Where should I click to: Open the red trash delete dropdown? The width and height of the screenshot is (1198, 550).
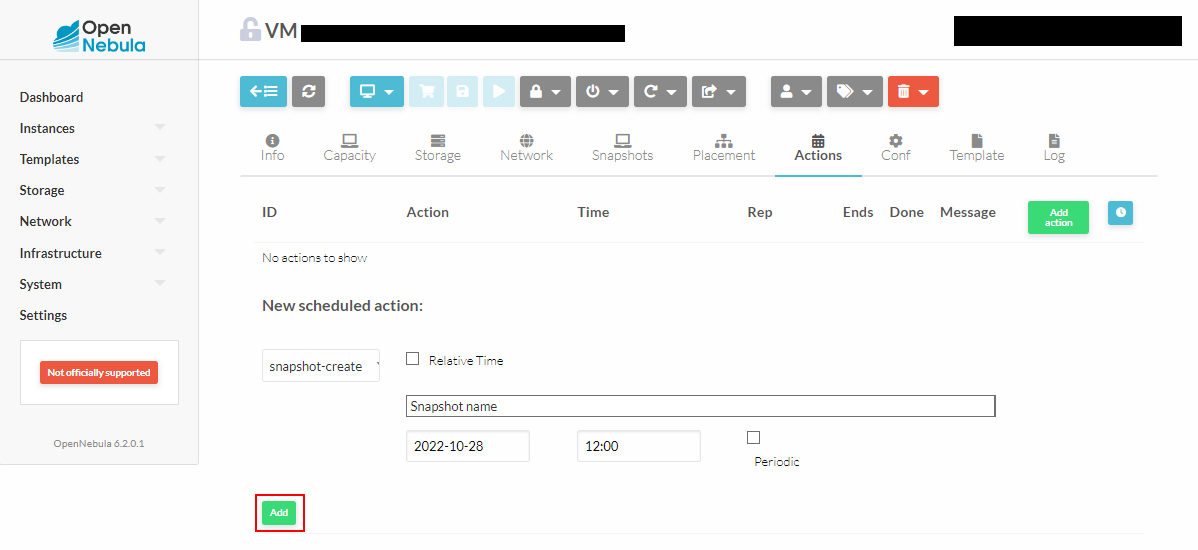[x=913, y=91]
